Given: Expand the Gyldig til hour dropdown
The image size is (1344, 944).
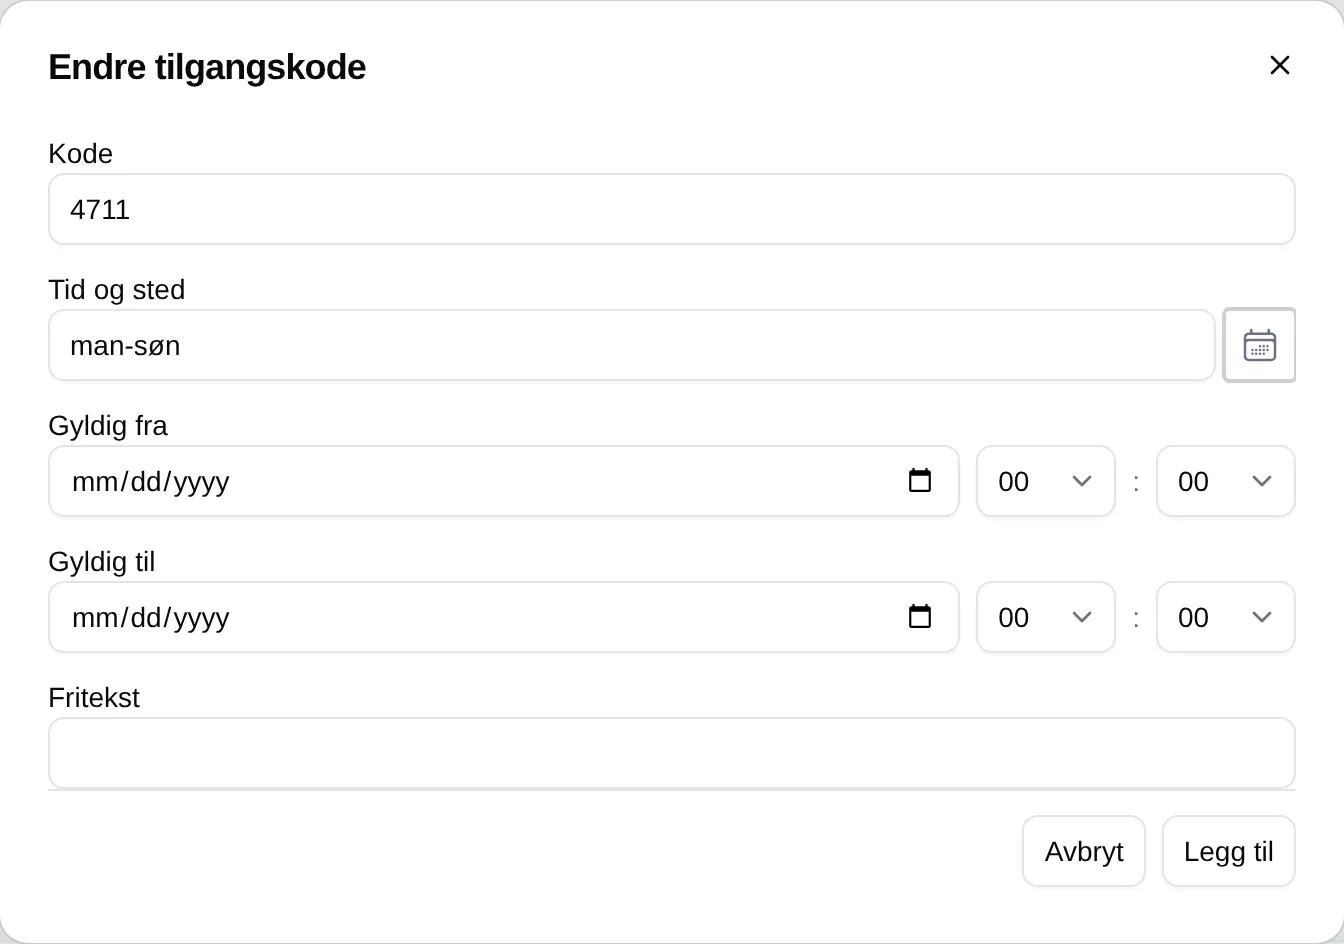Looking at the screenshot, I should [x=1046, y=617].
